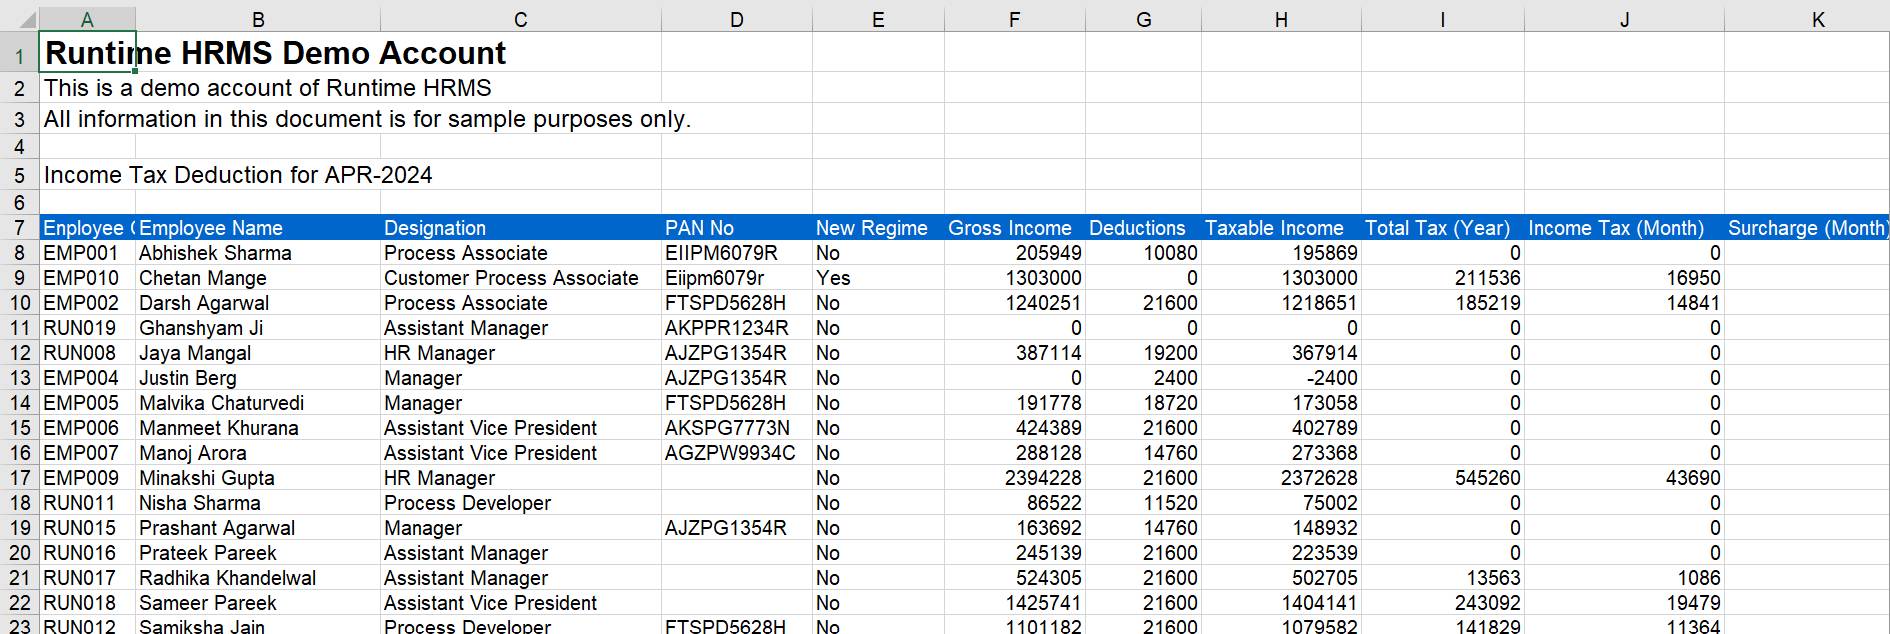Select column F header
The image size is (1890, 634).
pos(1014,19)
